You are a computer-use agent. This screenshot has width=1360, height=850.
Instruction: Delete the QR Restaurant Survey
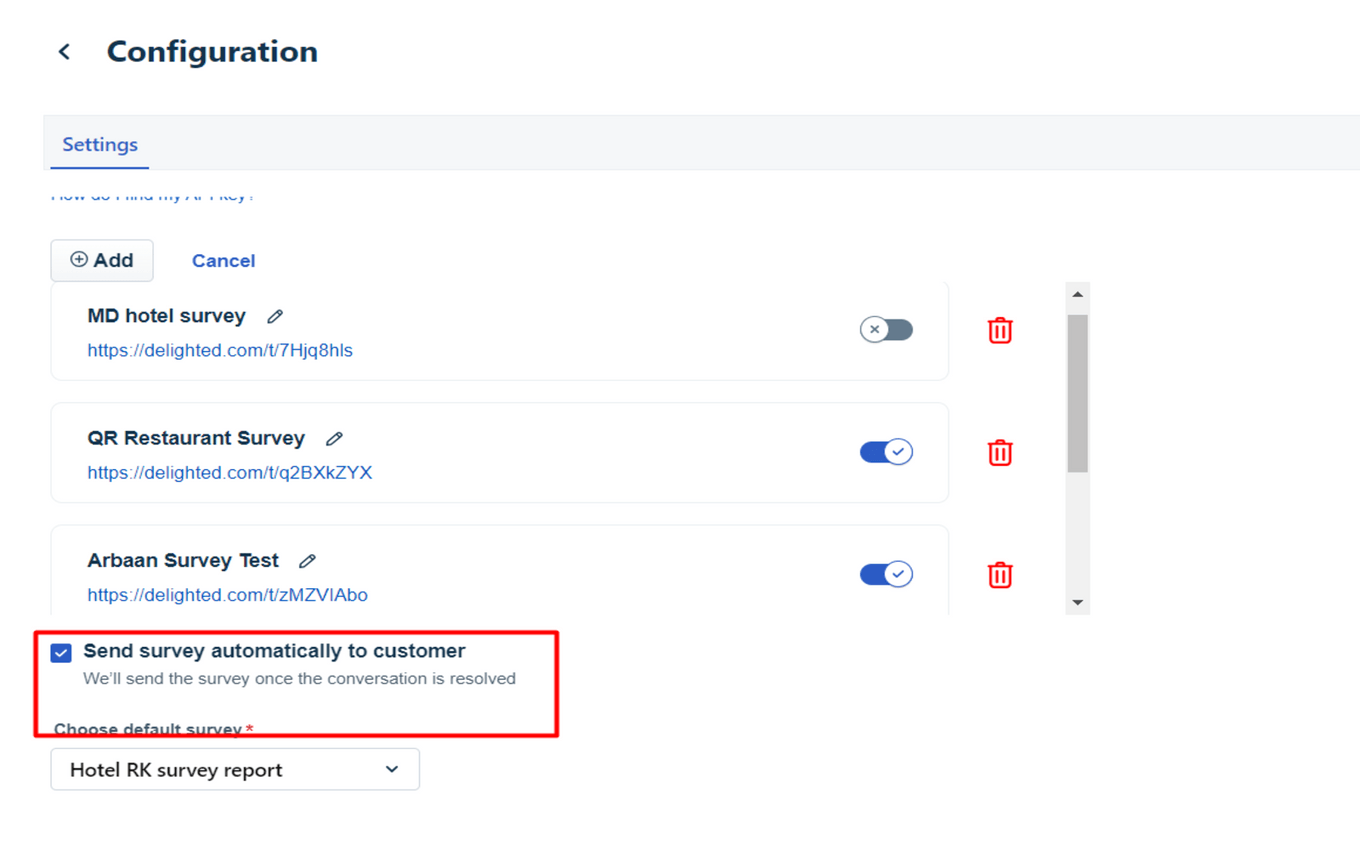pyautogui.click(x=1000, y=452)
